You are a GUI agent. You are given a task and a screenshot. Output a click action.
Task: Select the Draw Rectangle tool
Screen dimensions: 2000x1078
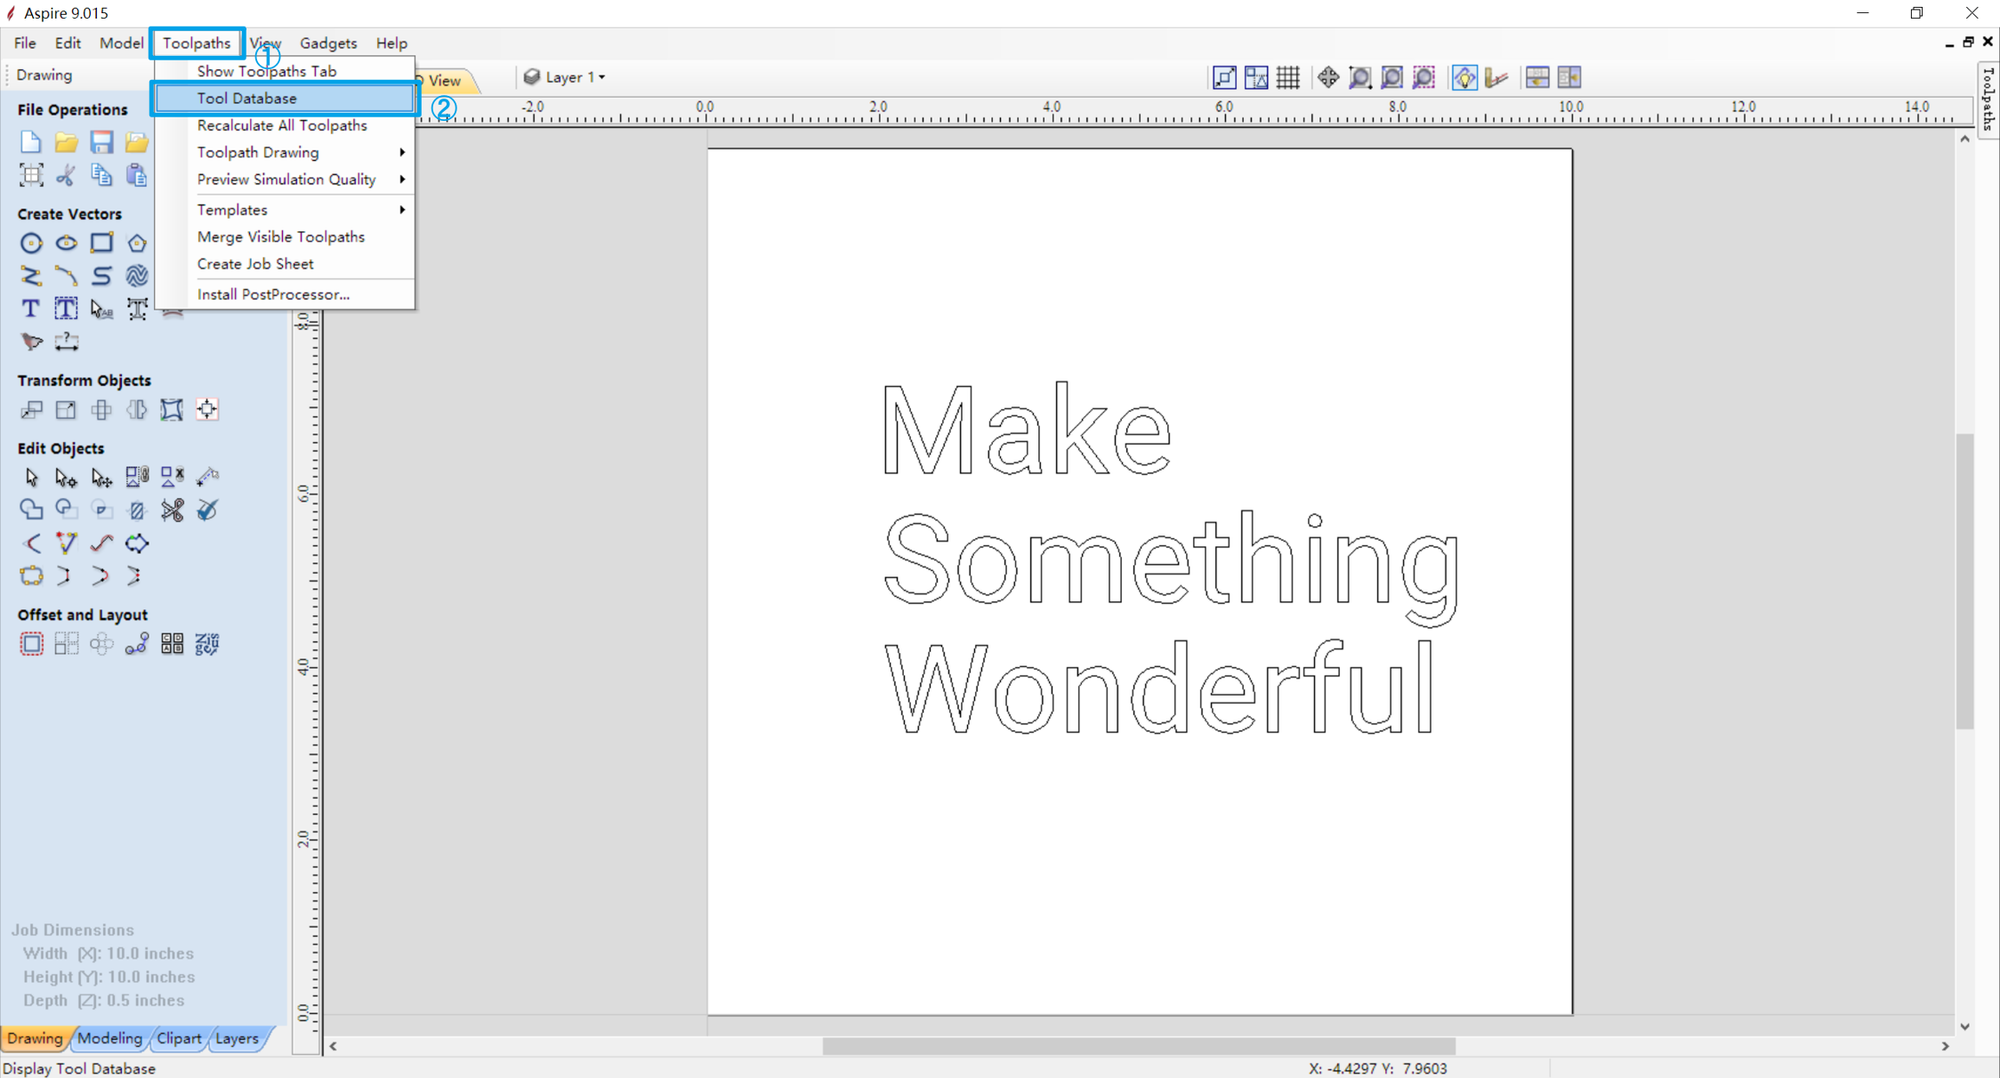[x=101, y=243]
